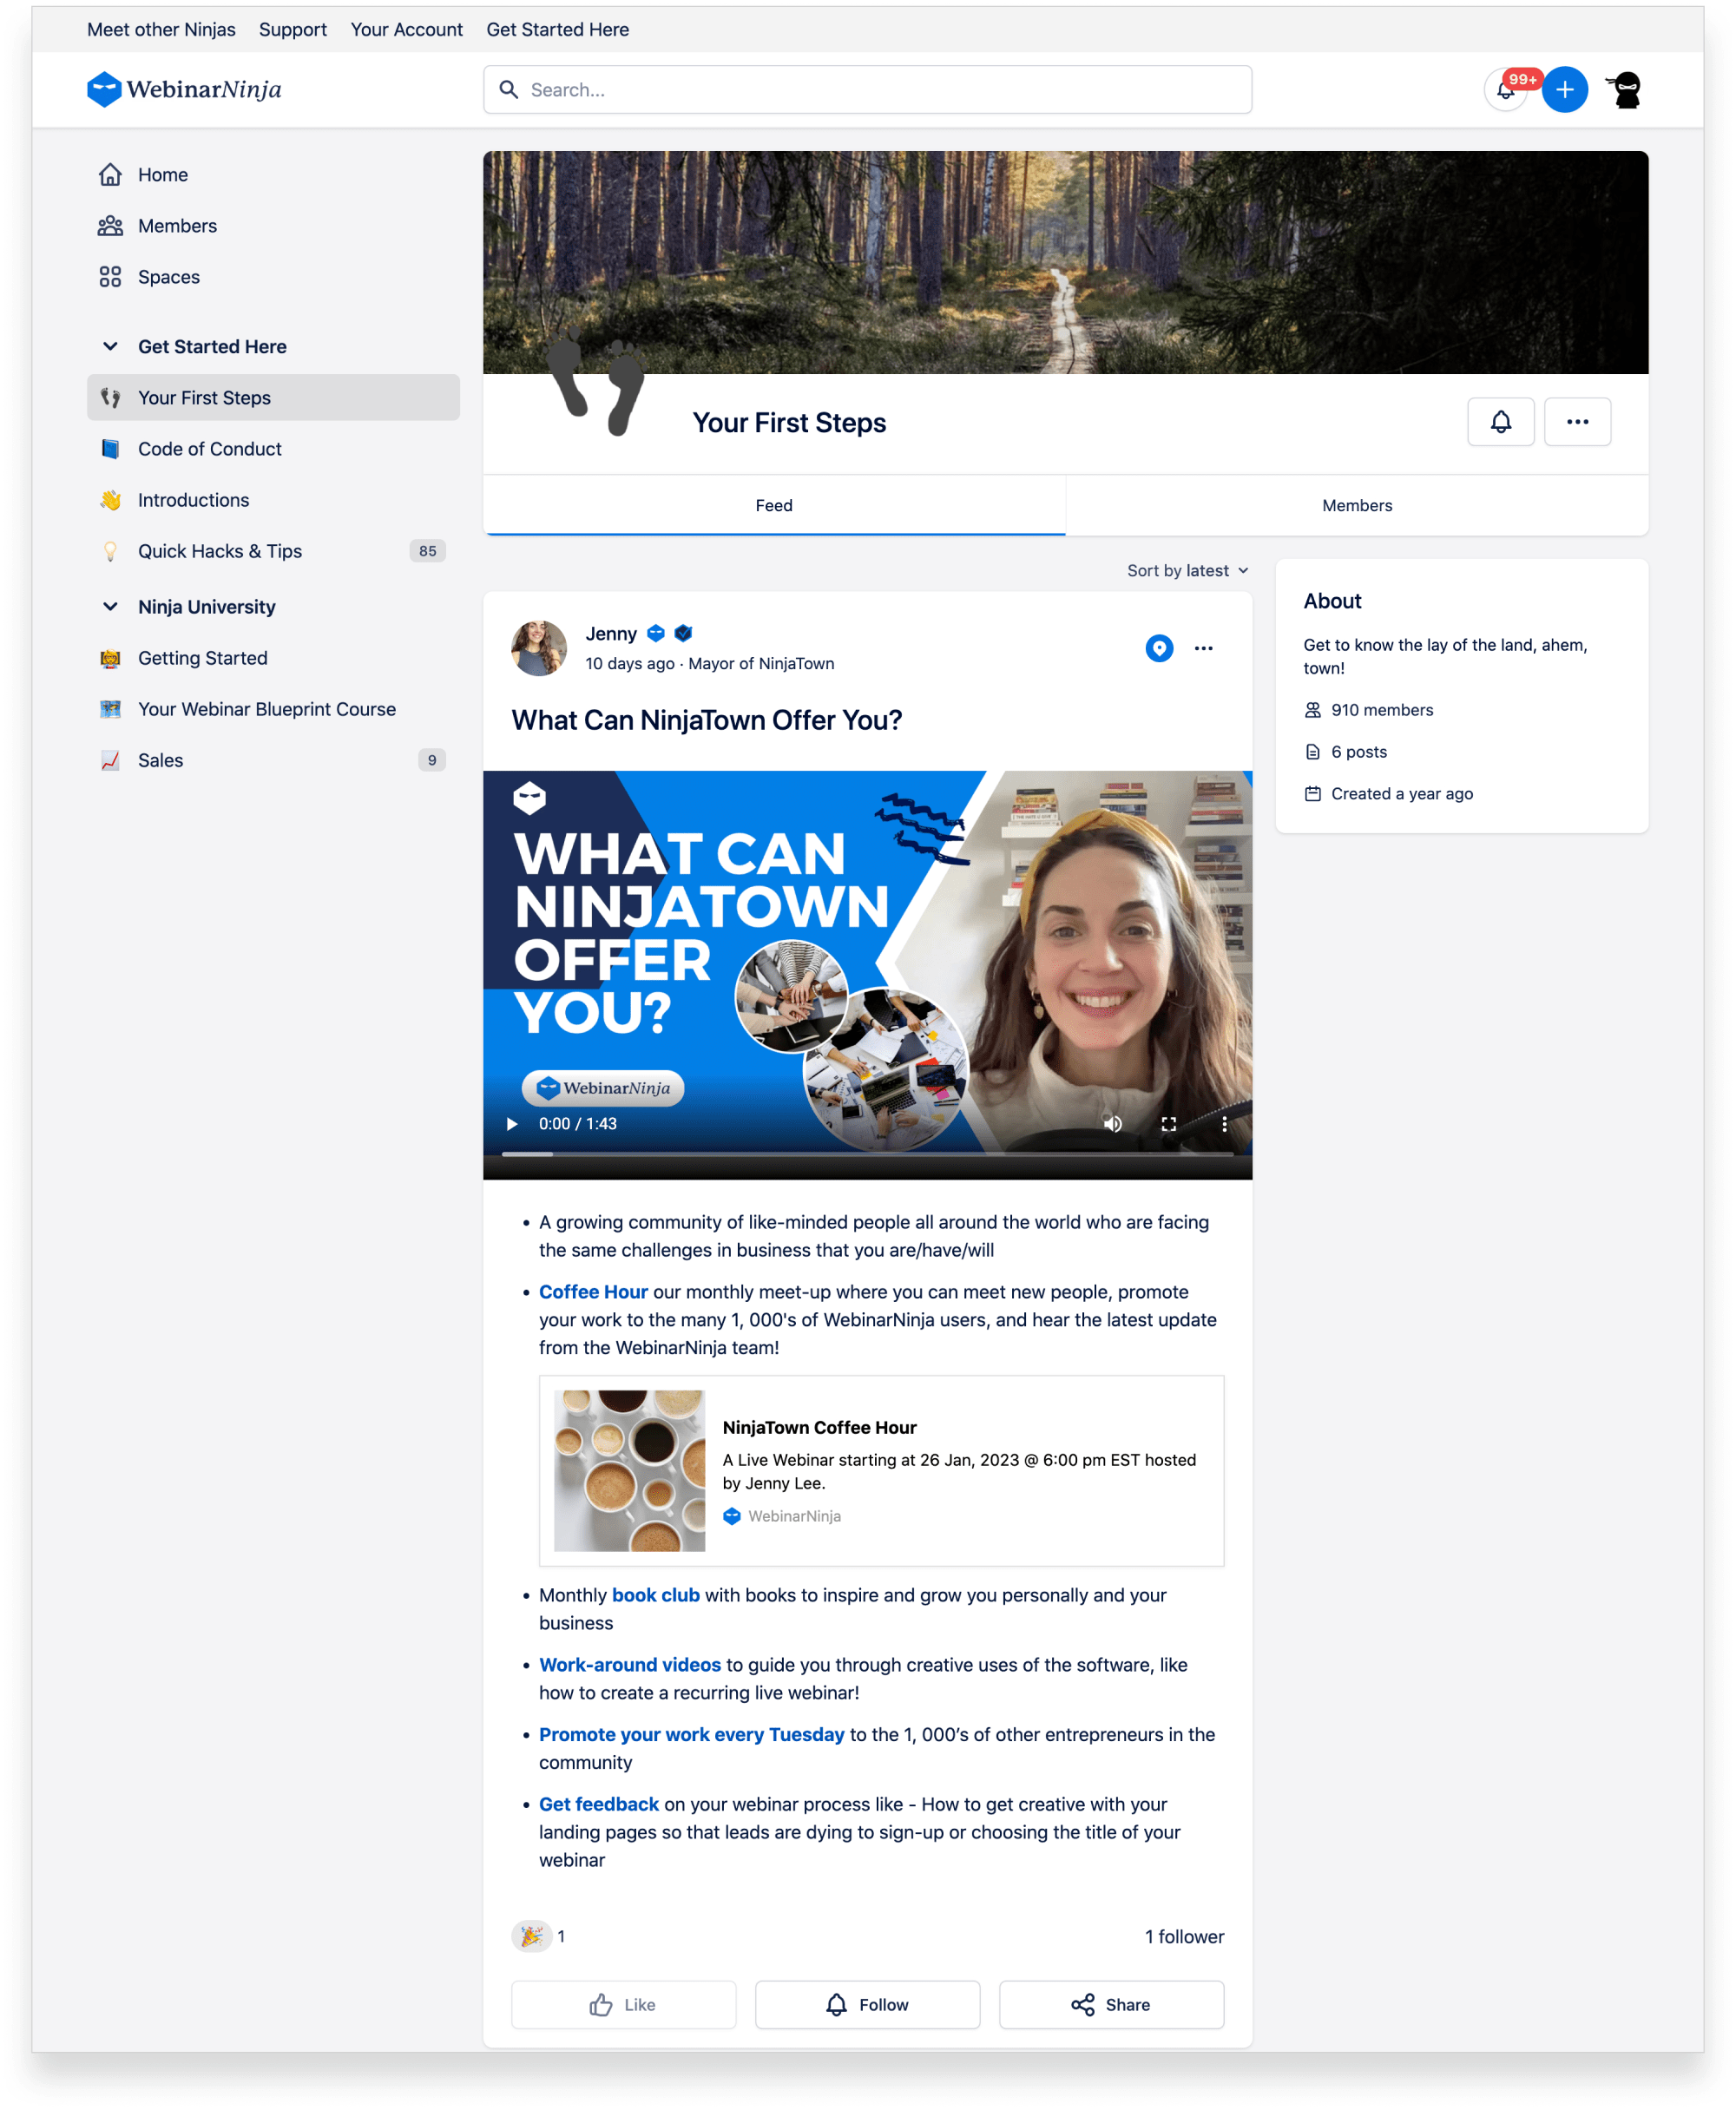Open the space three-dot options menu

click(x=1577, y=422)
